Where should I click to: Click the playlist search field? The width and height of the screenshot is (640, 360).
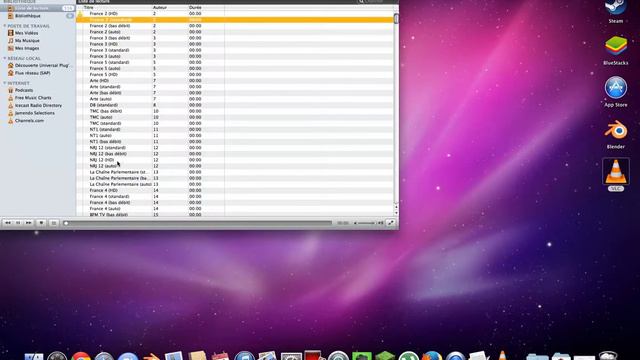tap(376, 2)
